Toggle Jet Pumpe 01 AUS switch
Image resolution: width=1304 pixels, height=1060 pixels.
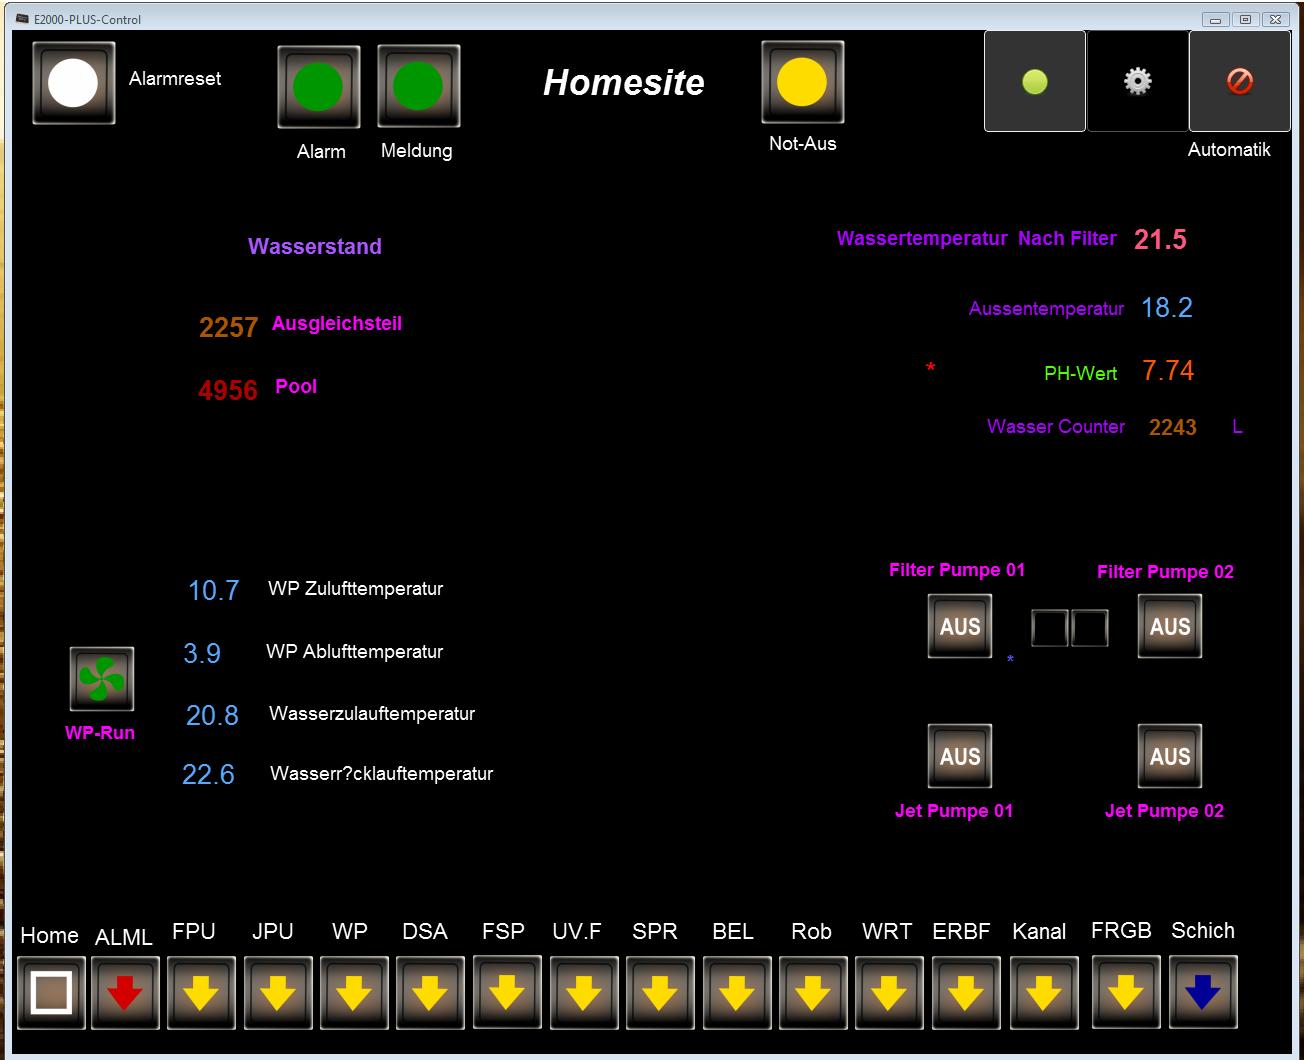pyautogui.click(x=960, y=757)
